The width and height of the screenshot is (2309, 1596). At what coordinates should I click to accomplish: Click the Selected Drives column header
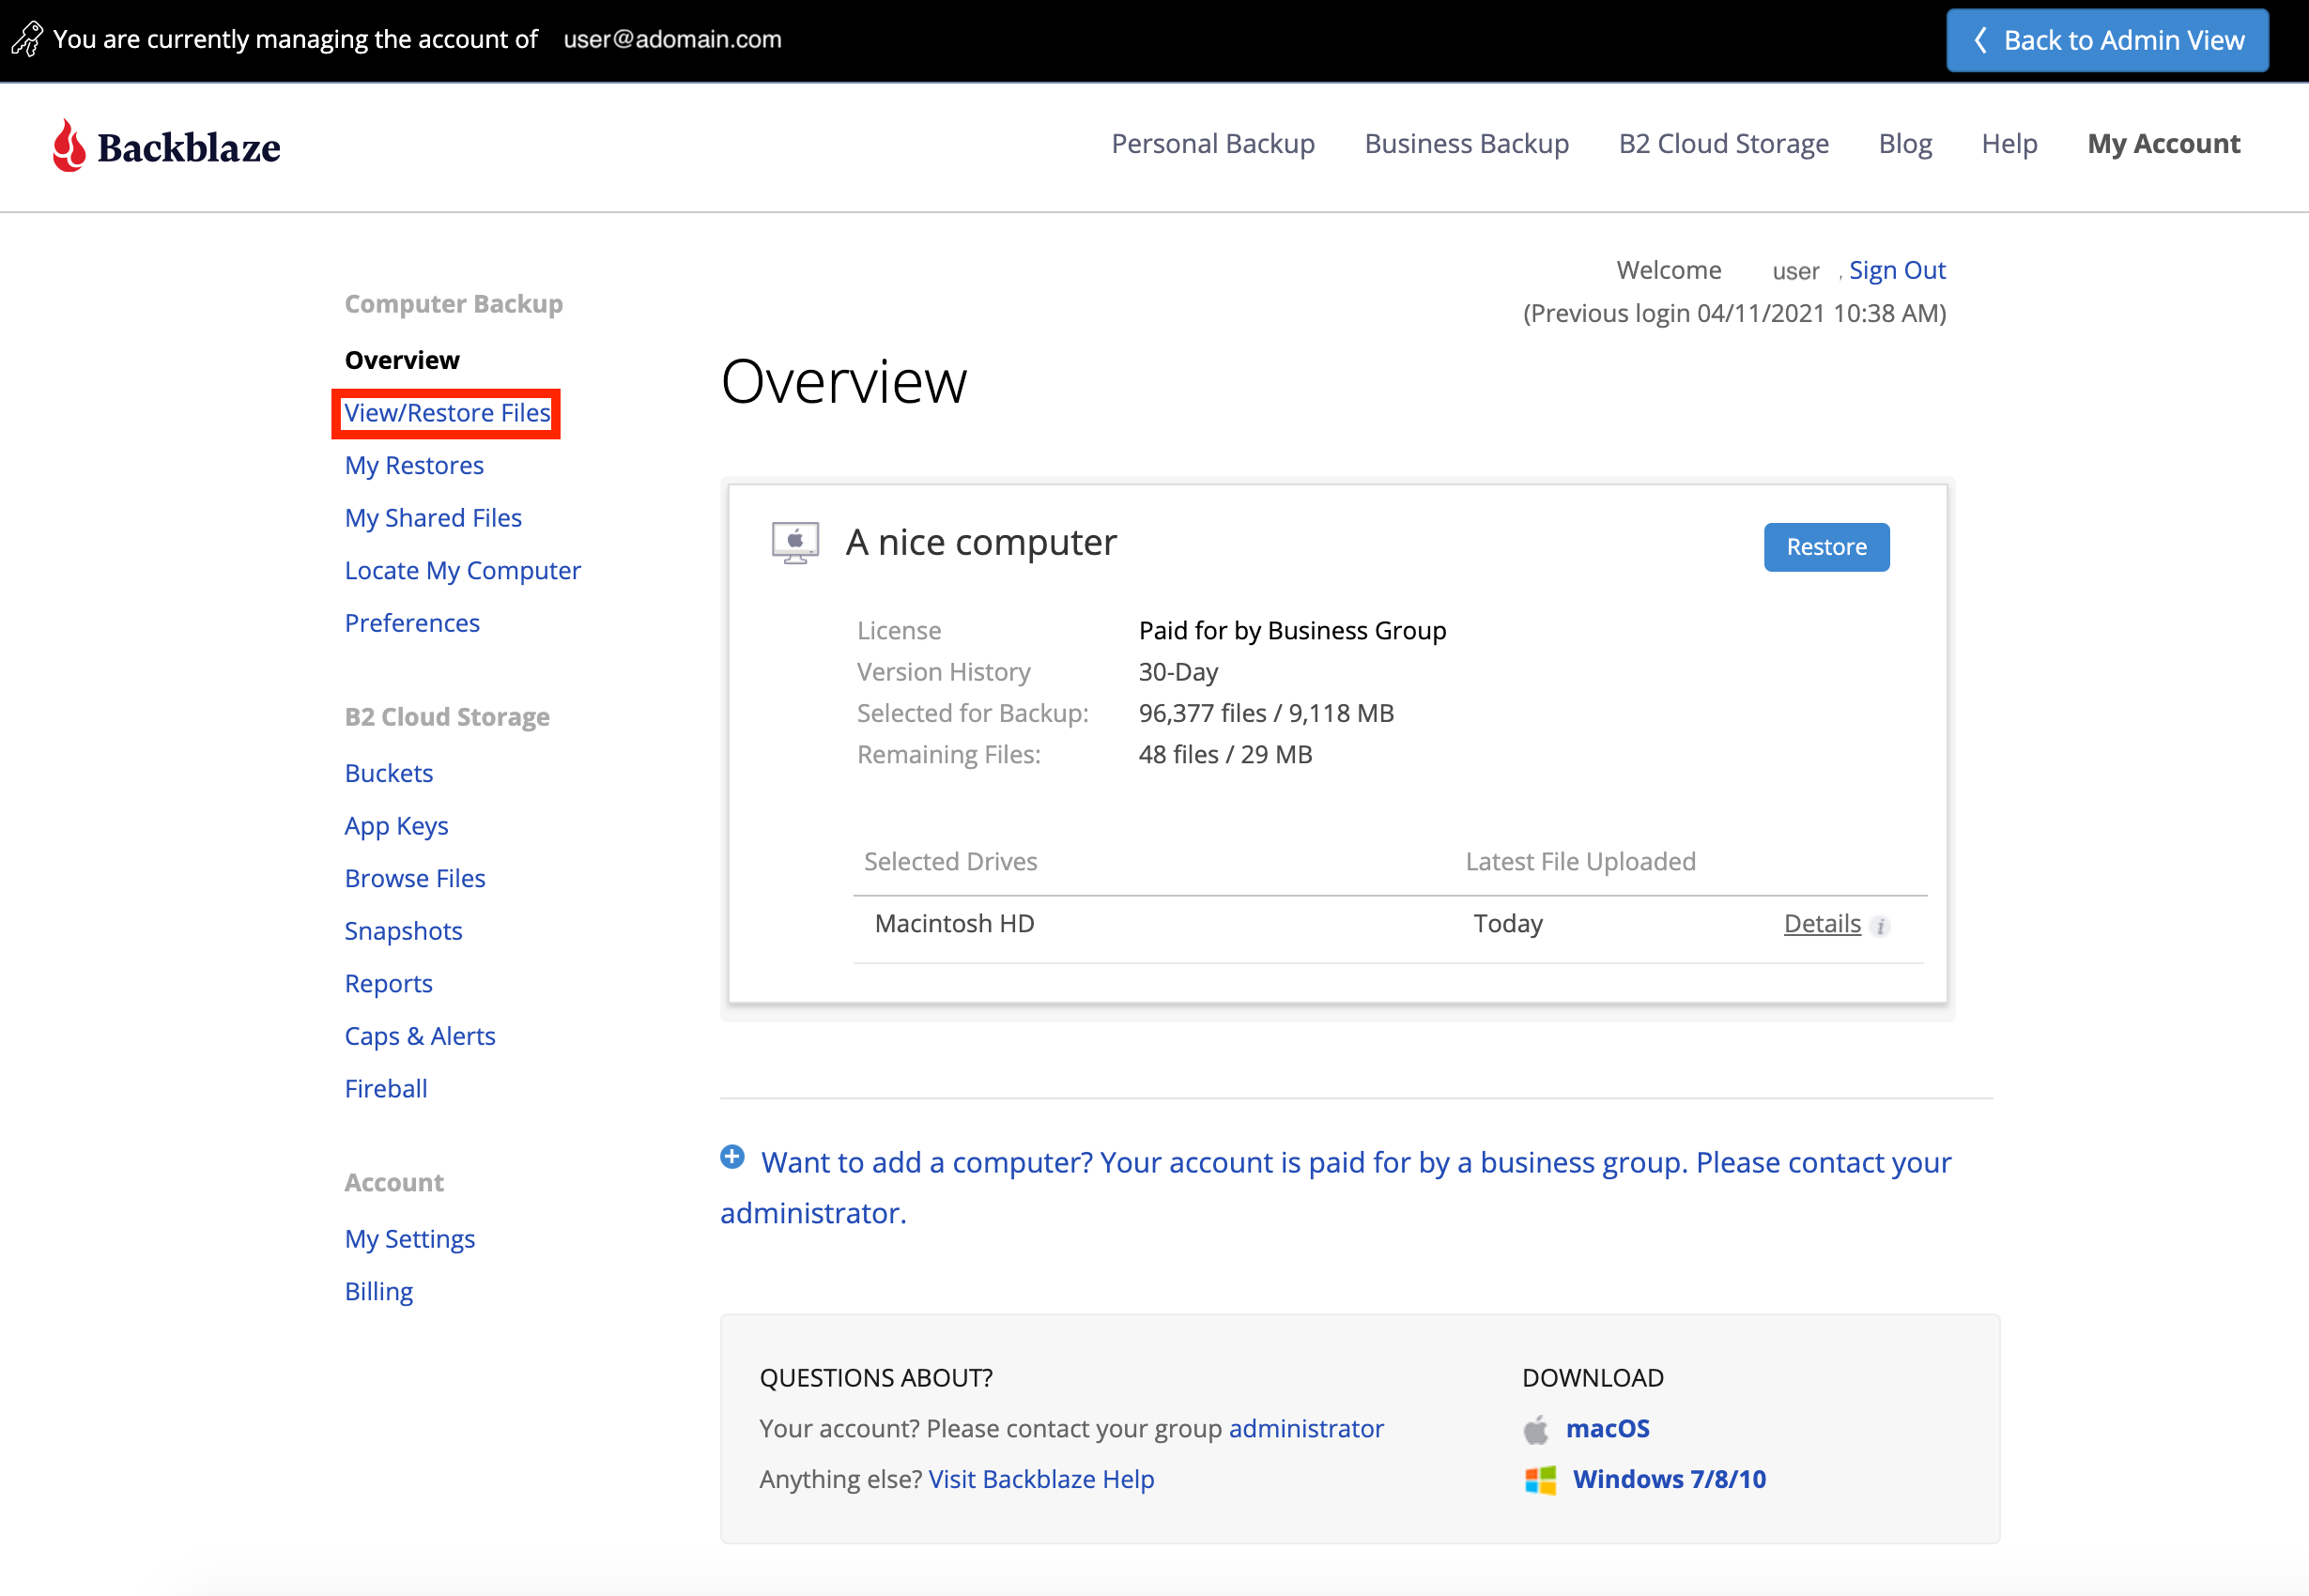tap(950, 862)
